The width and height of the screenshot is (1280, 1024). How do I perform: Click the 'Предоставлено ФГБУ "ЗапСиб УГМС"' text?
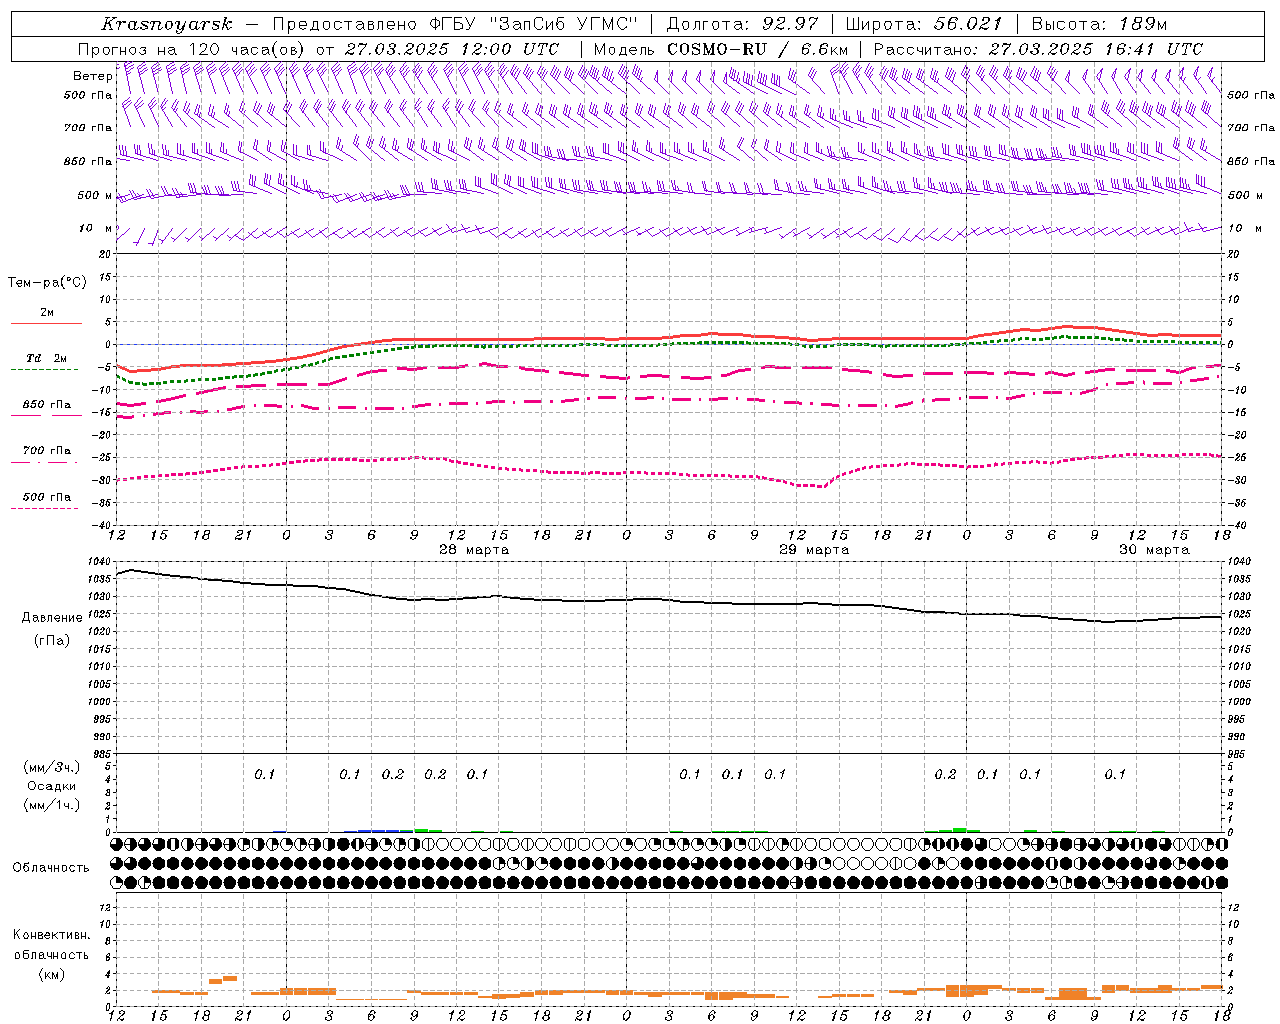click(455, 24)
